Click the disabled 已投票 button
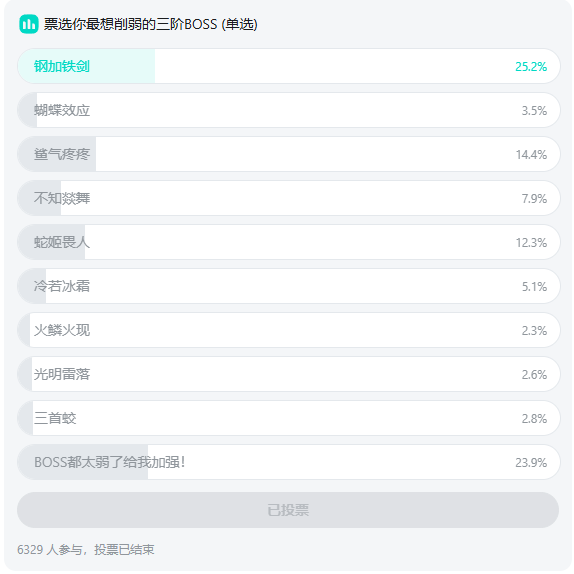This screenshot has height=574, width=574. click(x=288, y=510)
